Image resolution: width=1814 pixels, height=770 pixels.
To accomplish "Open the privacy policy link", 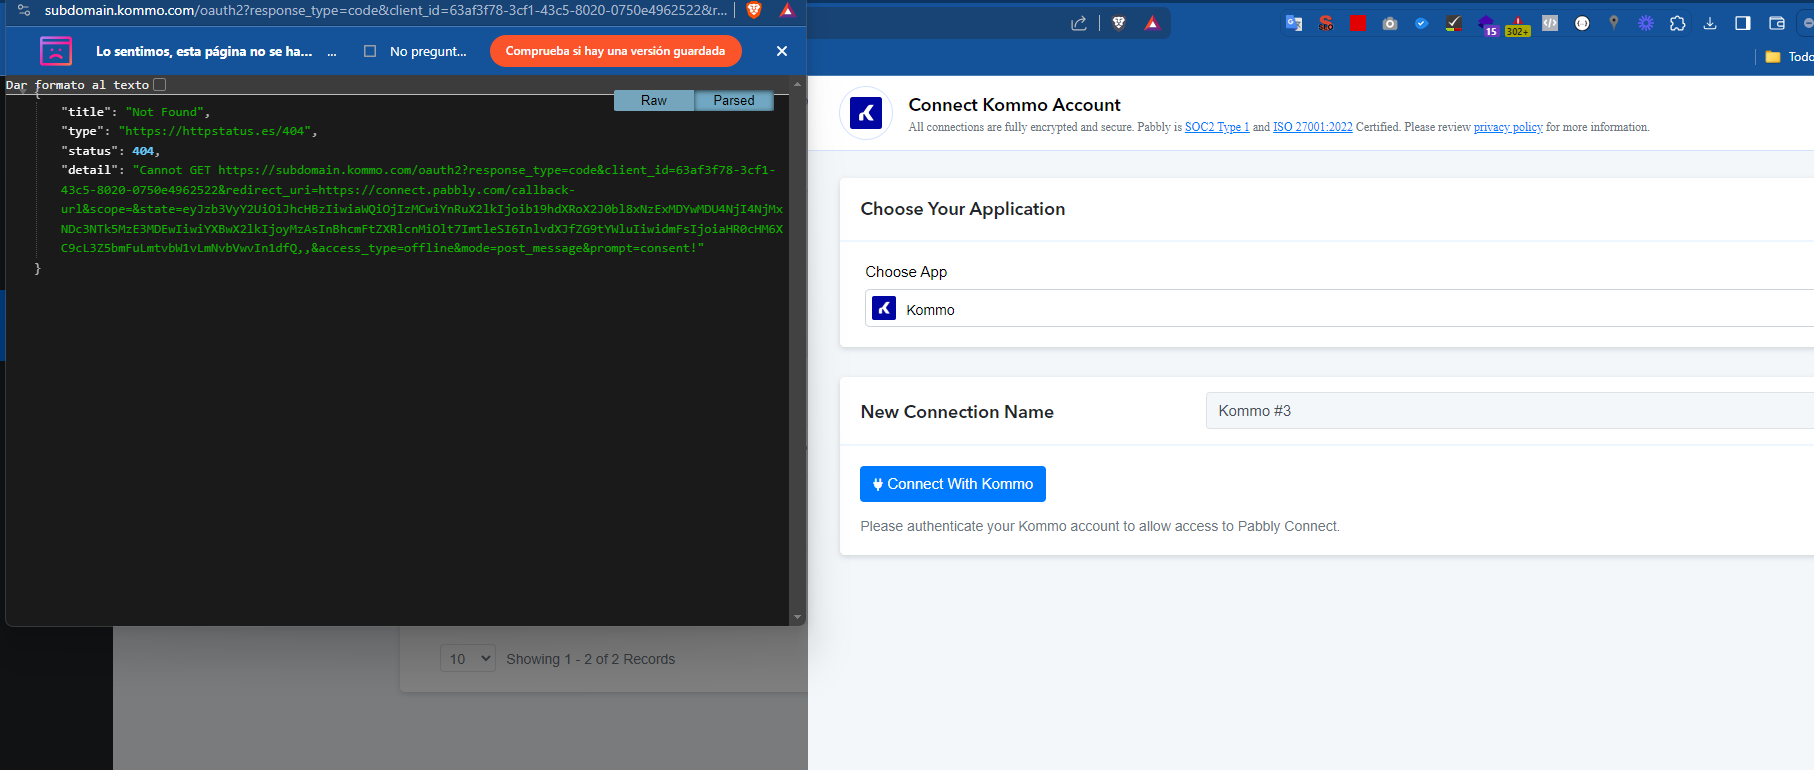I will tap(1508, 127).
